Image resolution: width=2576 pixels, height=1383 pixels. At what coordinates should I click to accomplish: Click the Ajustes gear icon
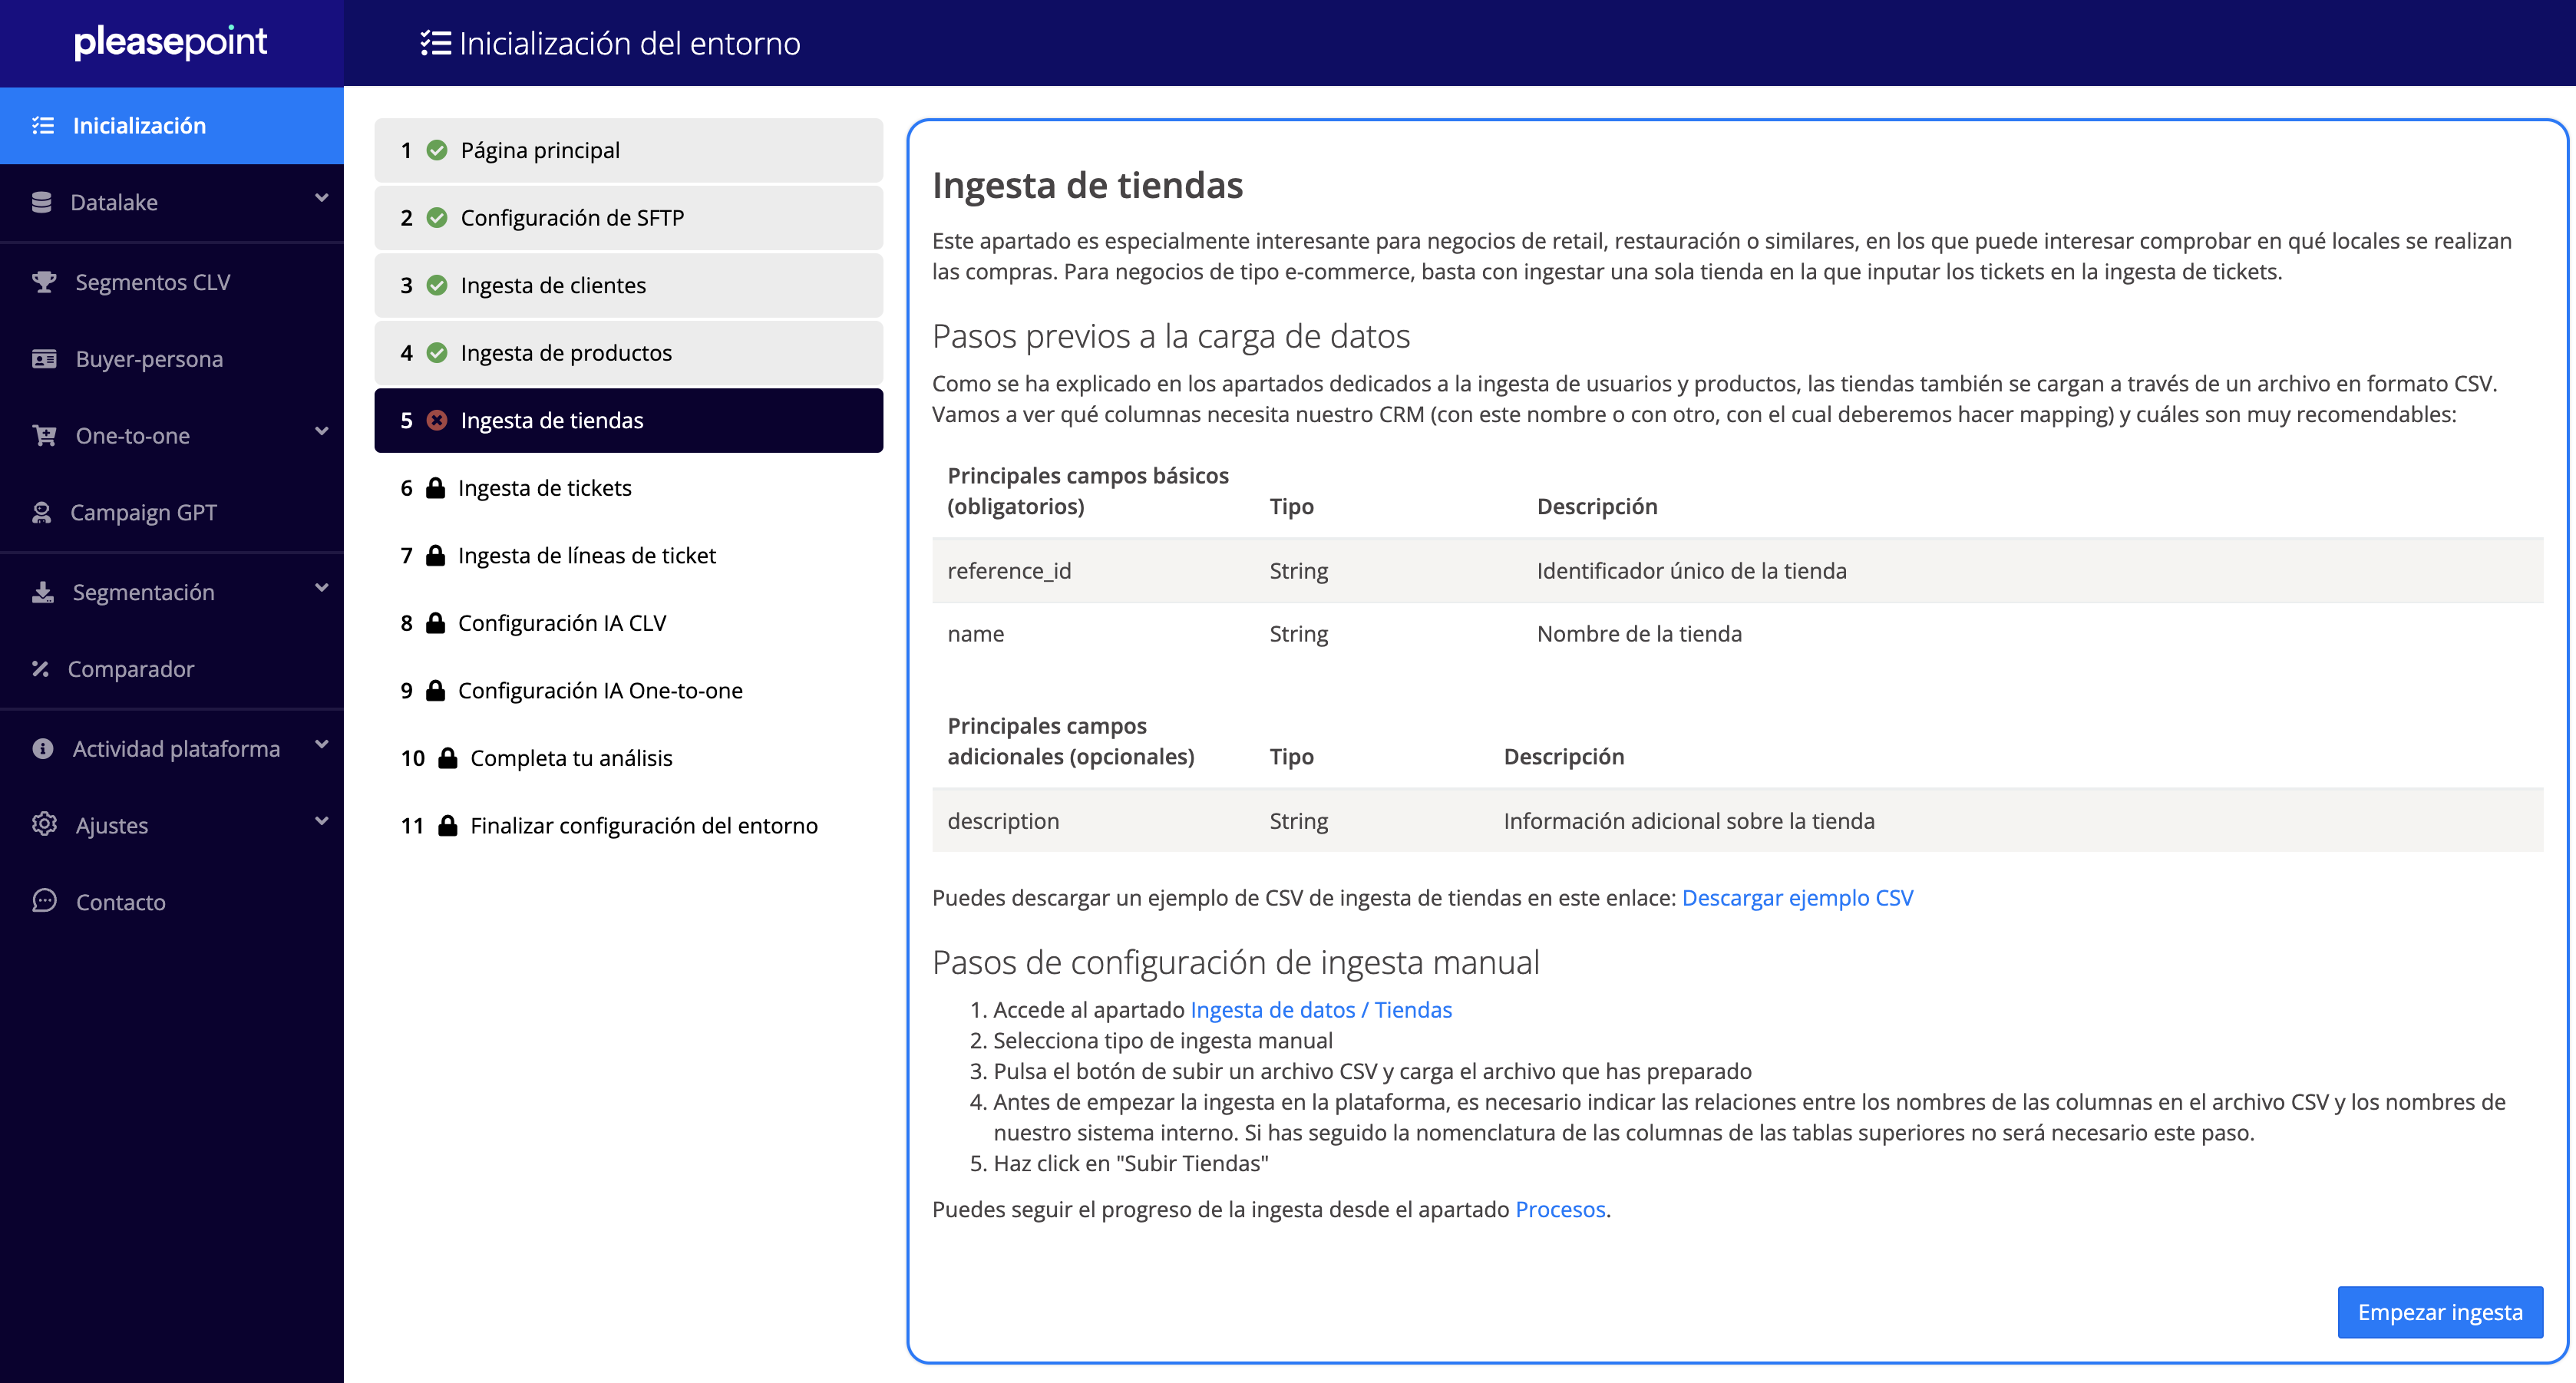click(x=43, y=825)
